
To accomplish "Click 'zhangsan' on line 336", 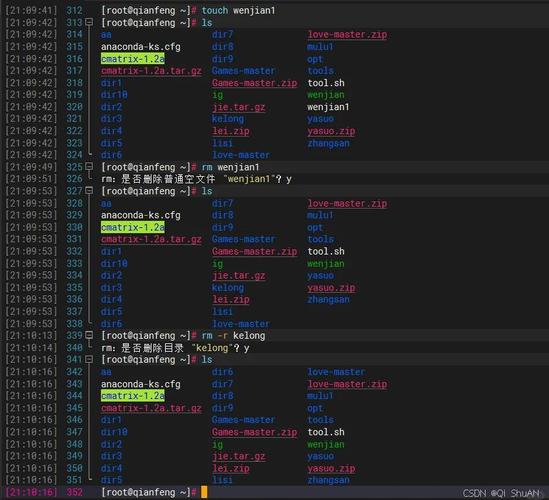I will click(328, 299).
